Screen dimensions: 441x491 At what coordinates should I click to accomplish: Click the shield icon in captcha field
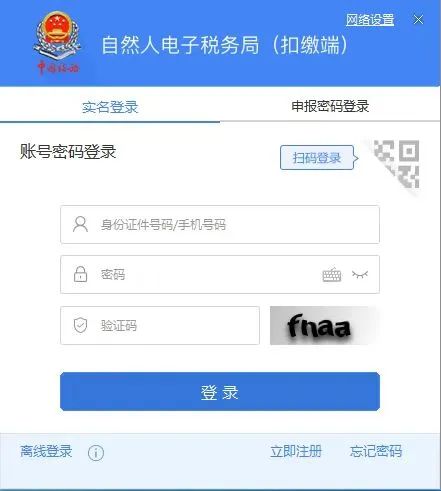tap(80, 325)
